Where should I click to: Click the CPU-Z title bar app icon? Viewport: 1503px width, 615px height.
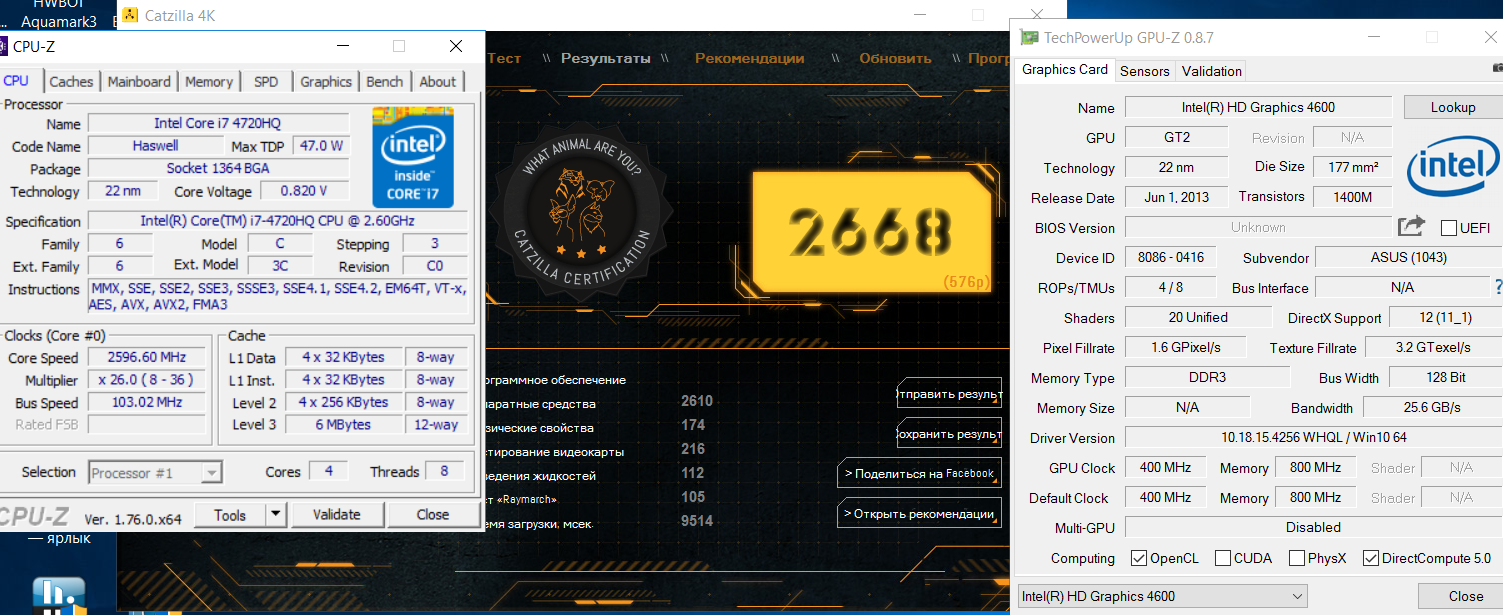coord(3,46)
